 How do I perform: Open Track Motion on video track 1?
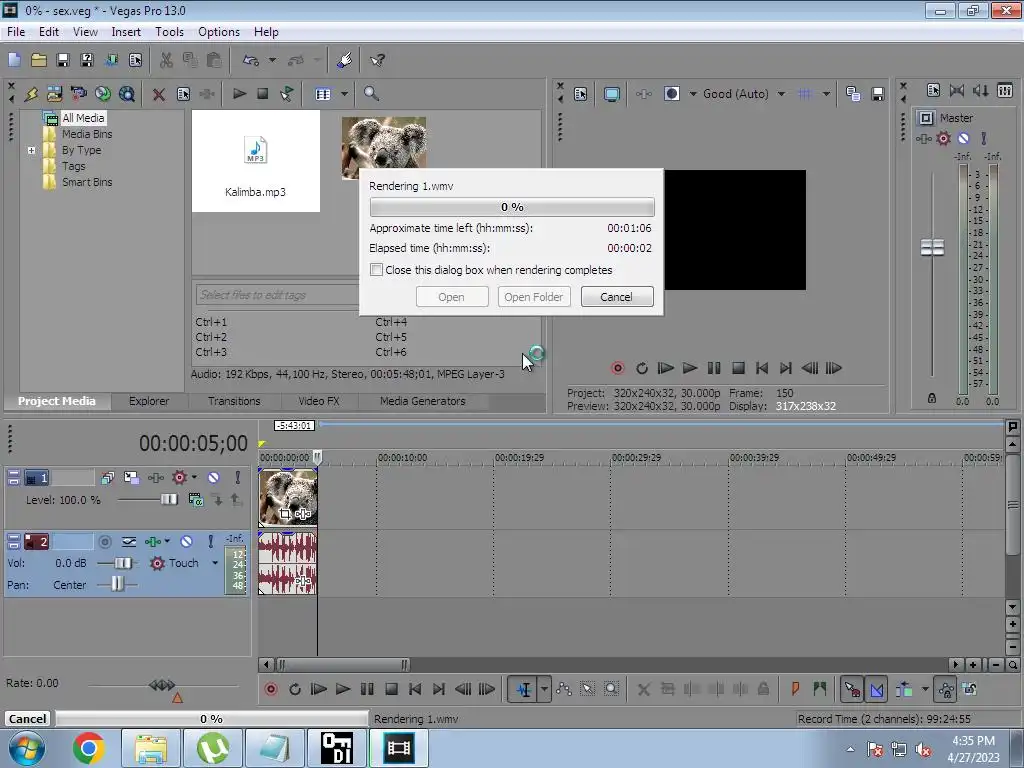[131, 477]
